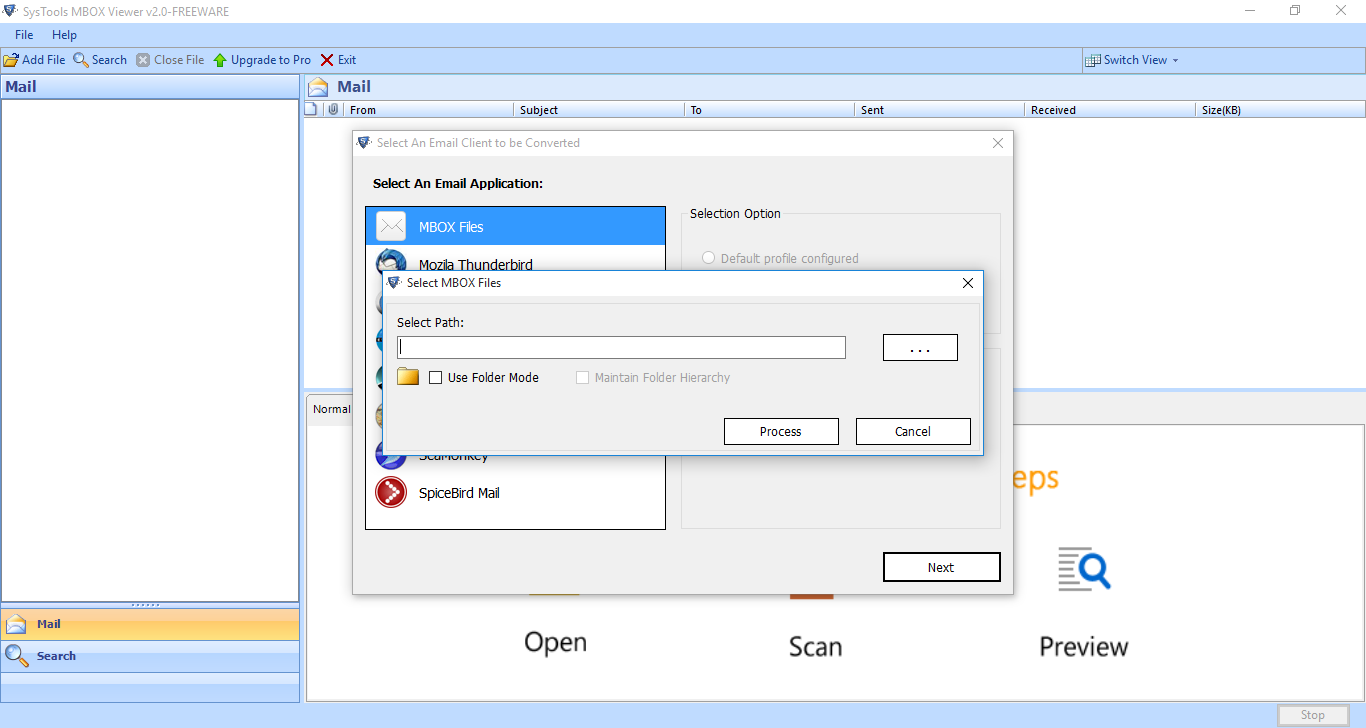The width and height of the screenshot is (1366, 728).
Task: Select the SpiceBird Mail client icon
Action: (391, 492)
